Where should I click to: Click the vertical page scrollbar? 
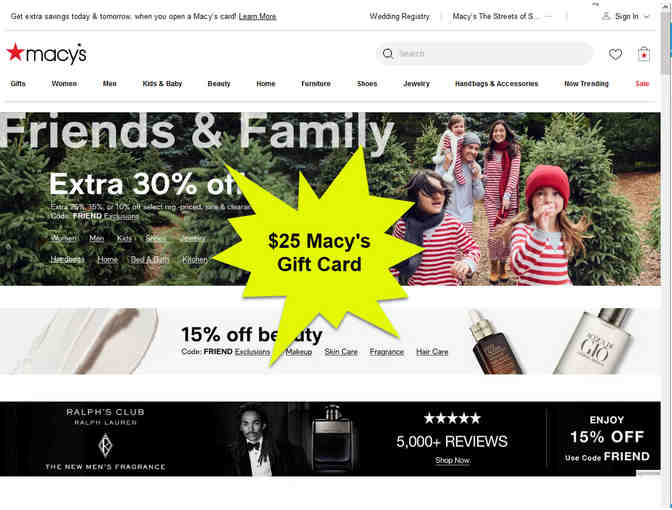(666, 255)
